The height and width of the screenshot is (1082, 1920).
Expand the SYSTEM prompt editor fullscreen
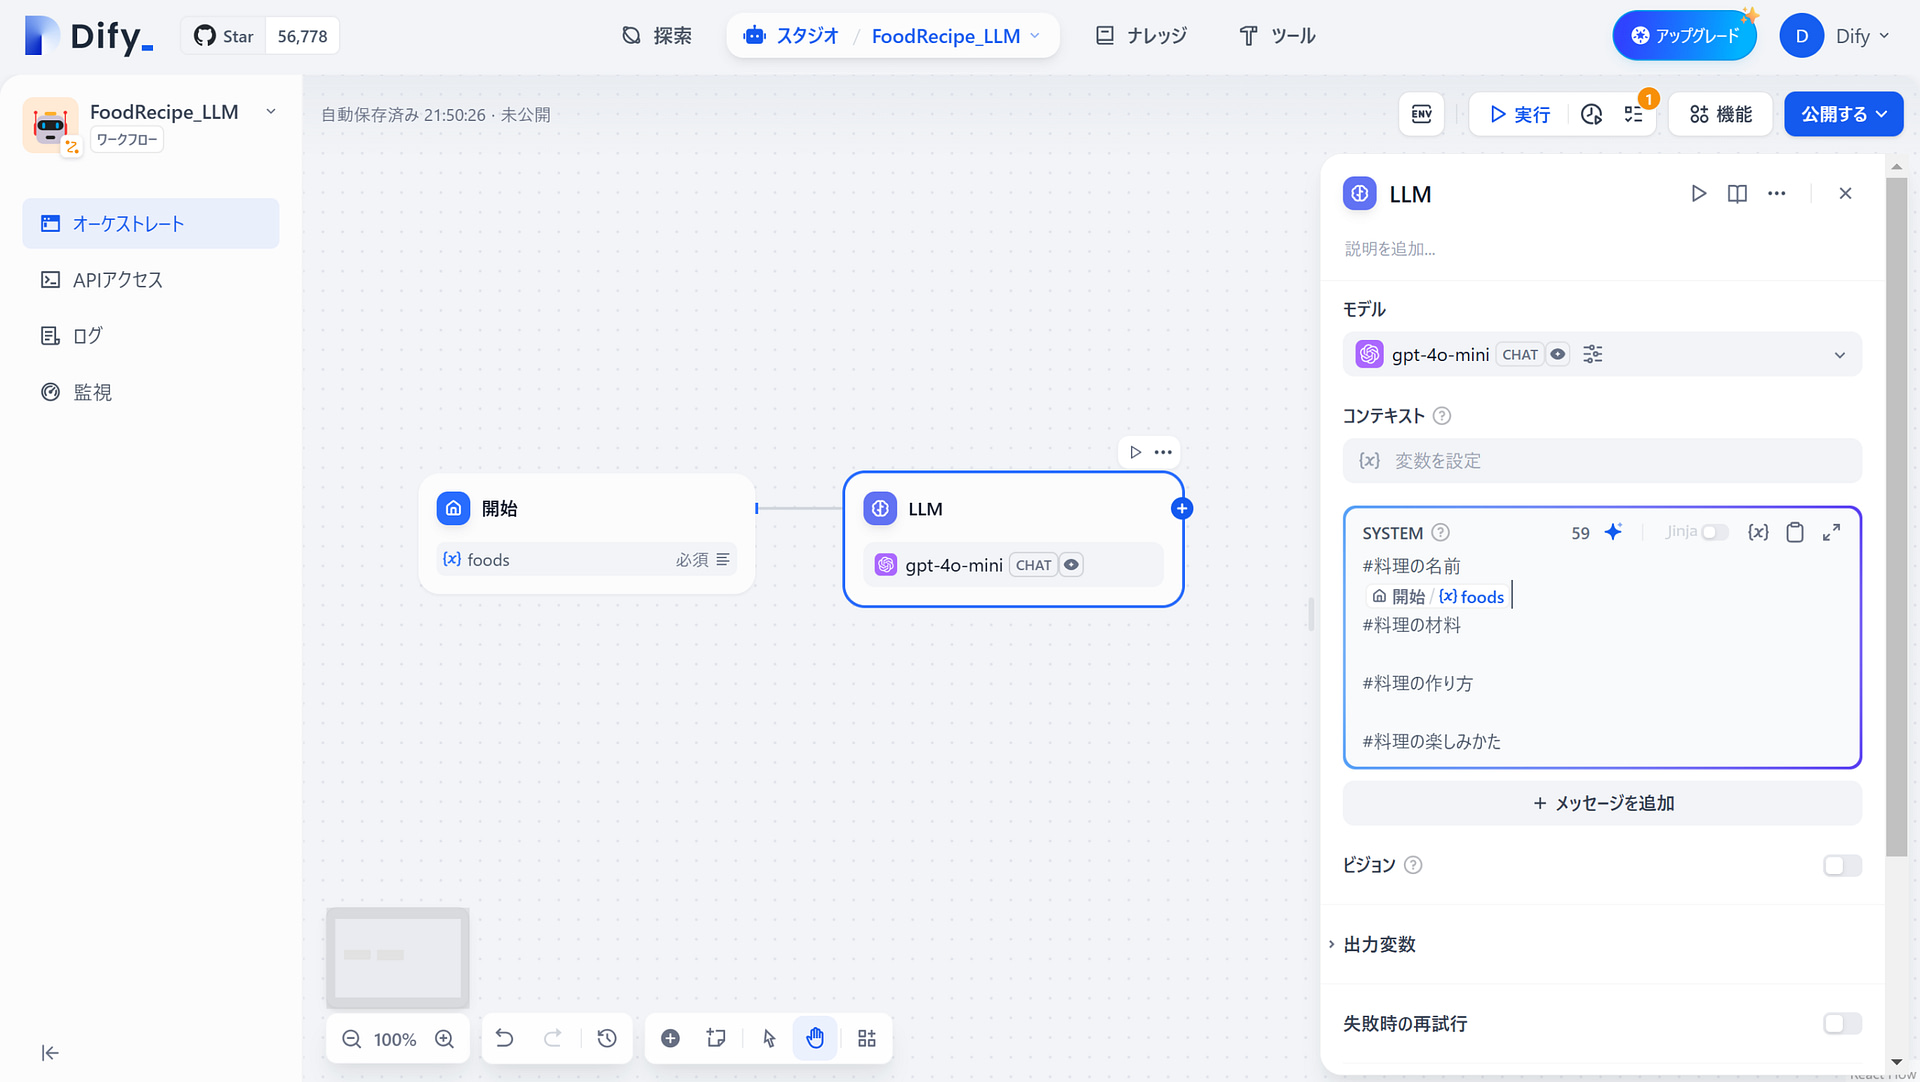1831,532
